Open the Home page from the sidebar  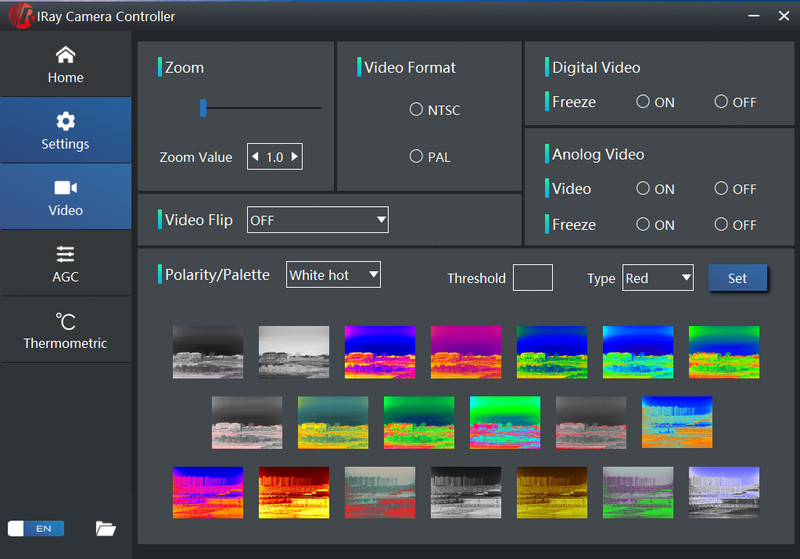(x=65, y=64)
